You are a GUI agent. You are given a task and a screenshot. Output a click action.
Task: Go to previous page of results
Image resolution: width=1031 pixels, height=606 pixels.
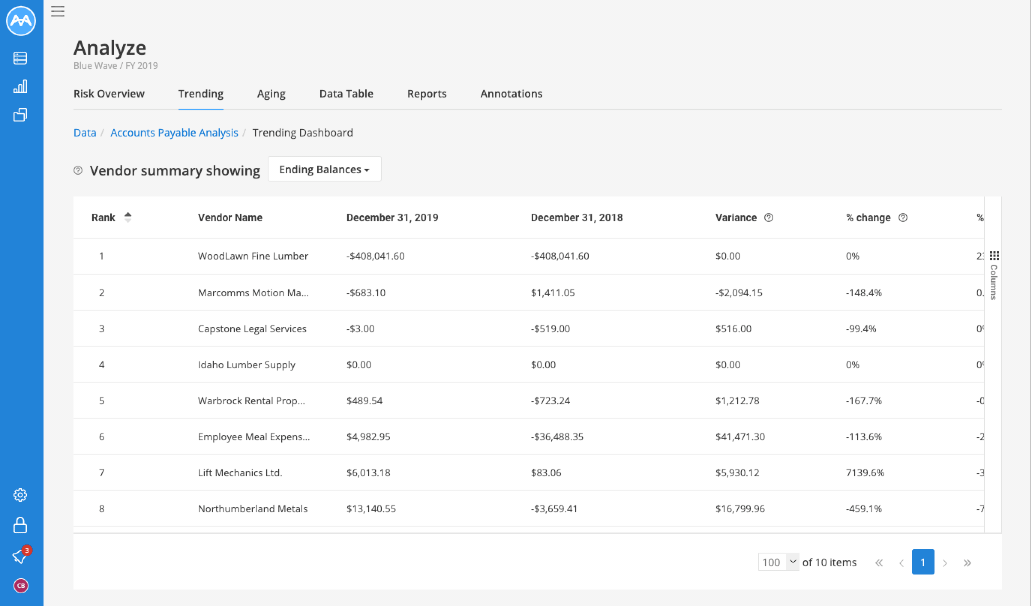point(901,563)
